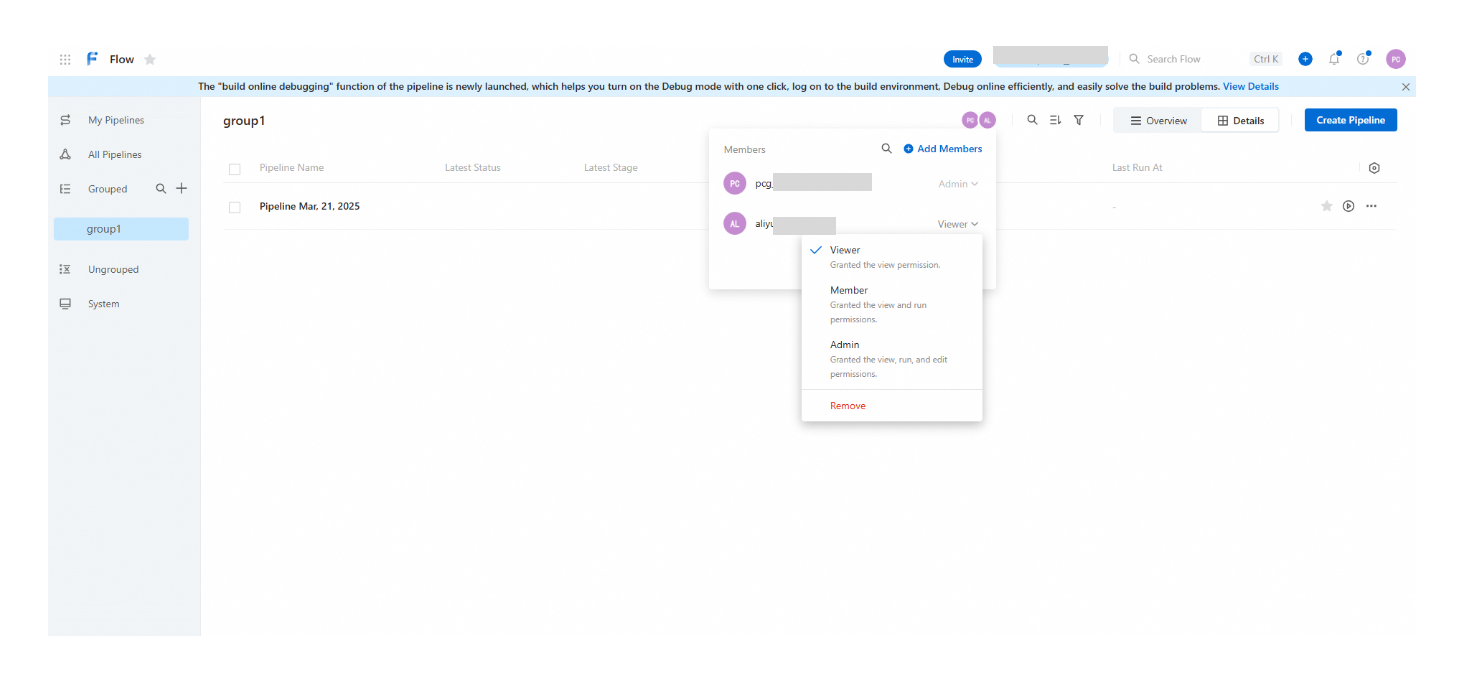The width and height of the screenshot is (1463, 681).
Task: Star the Pipeline Mar. 21, 2025 row
Action: [1327, 206]
